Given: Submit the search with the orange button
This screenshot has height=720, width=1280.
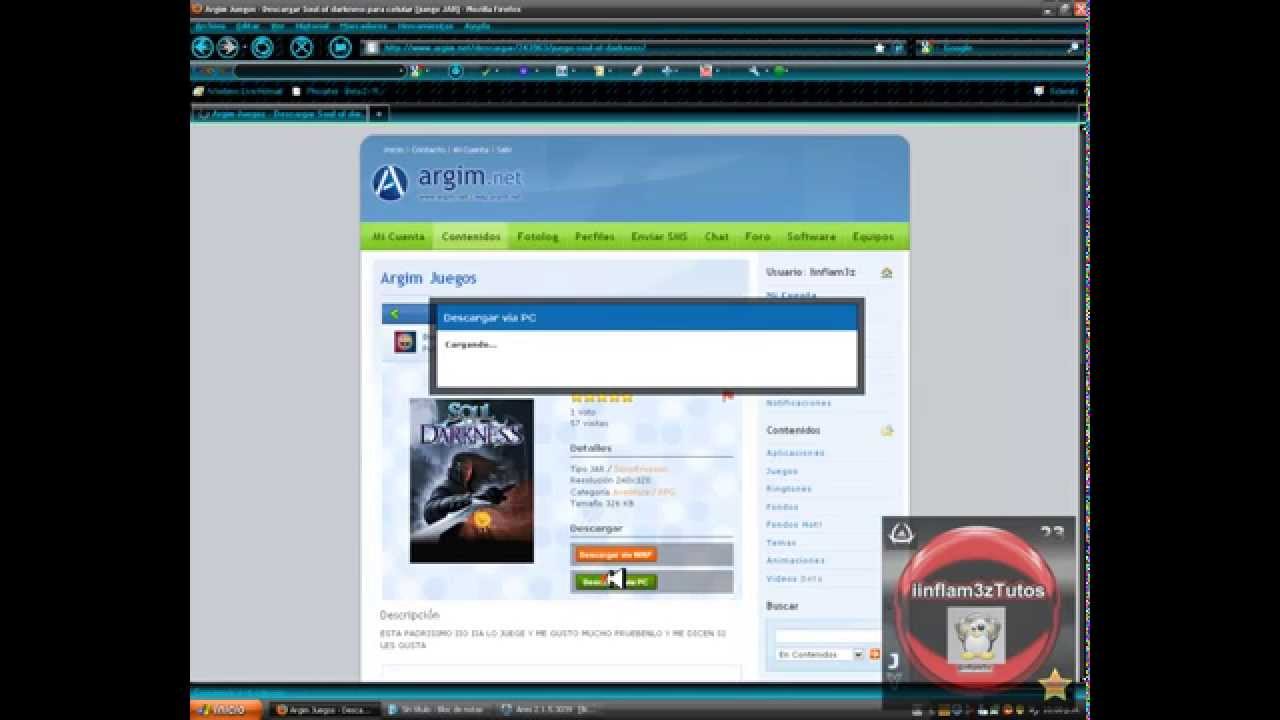Looking at the screenshot, I should 875,655.
